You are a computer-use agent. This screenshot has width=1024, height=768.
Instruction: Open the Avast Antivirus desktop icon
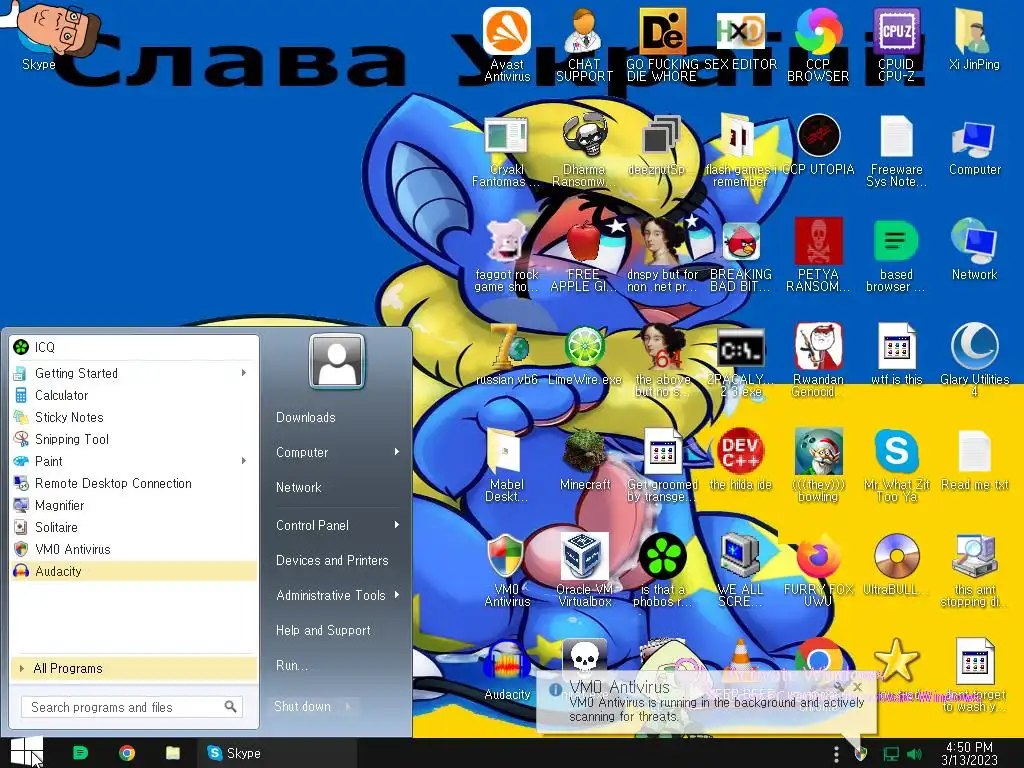[x=507, y=44]
